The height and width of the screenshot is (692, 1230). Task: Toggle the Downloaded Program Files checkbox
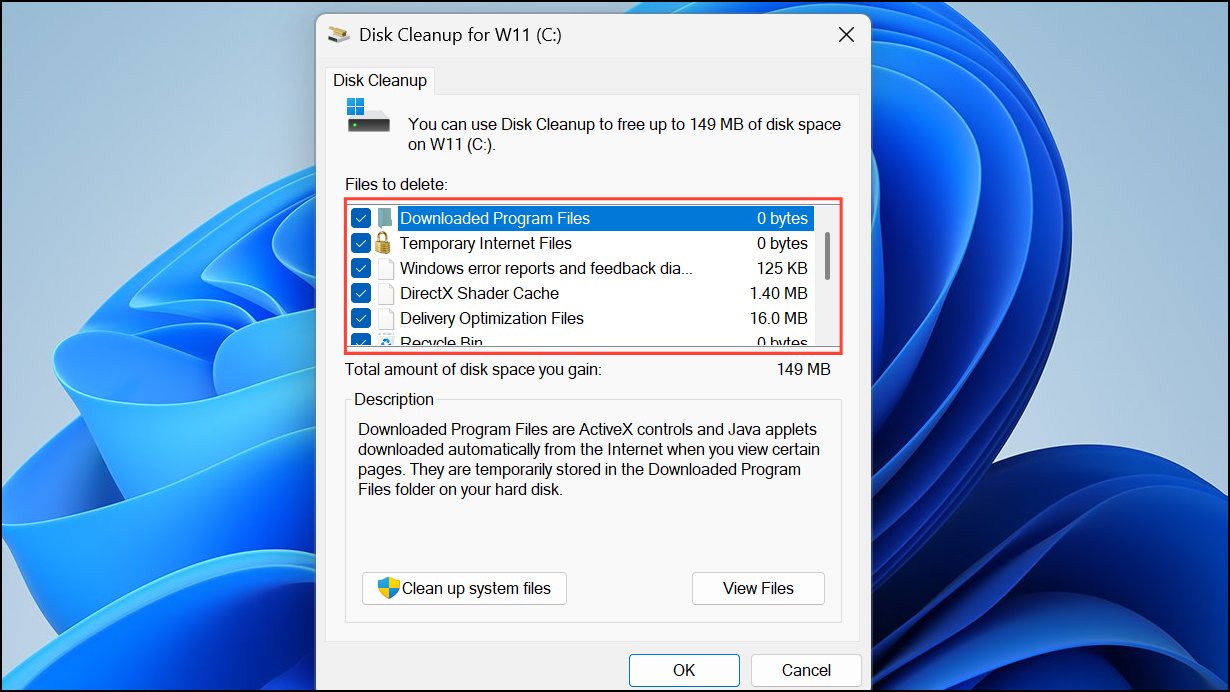[361, 218]
